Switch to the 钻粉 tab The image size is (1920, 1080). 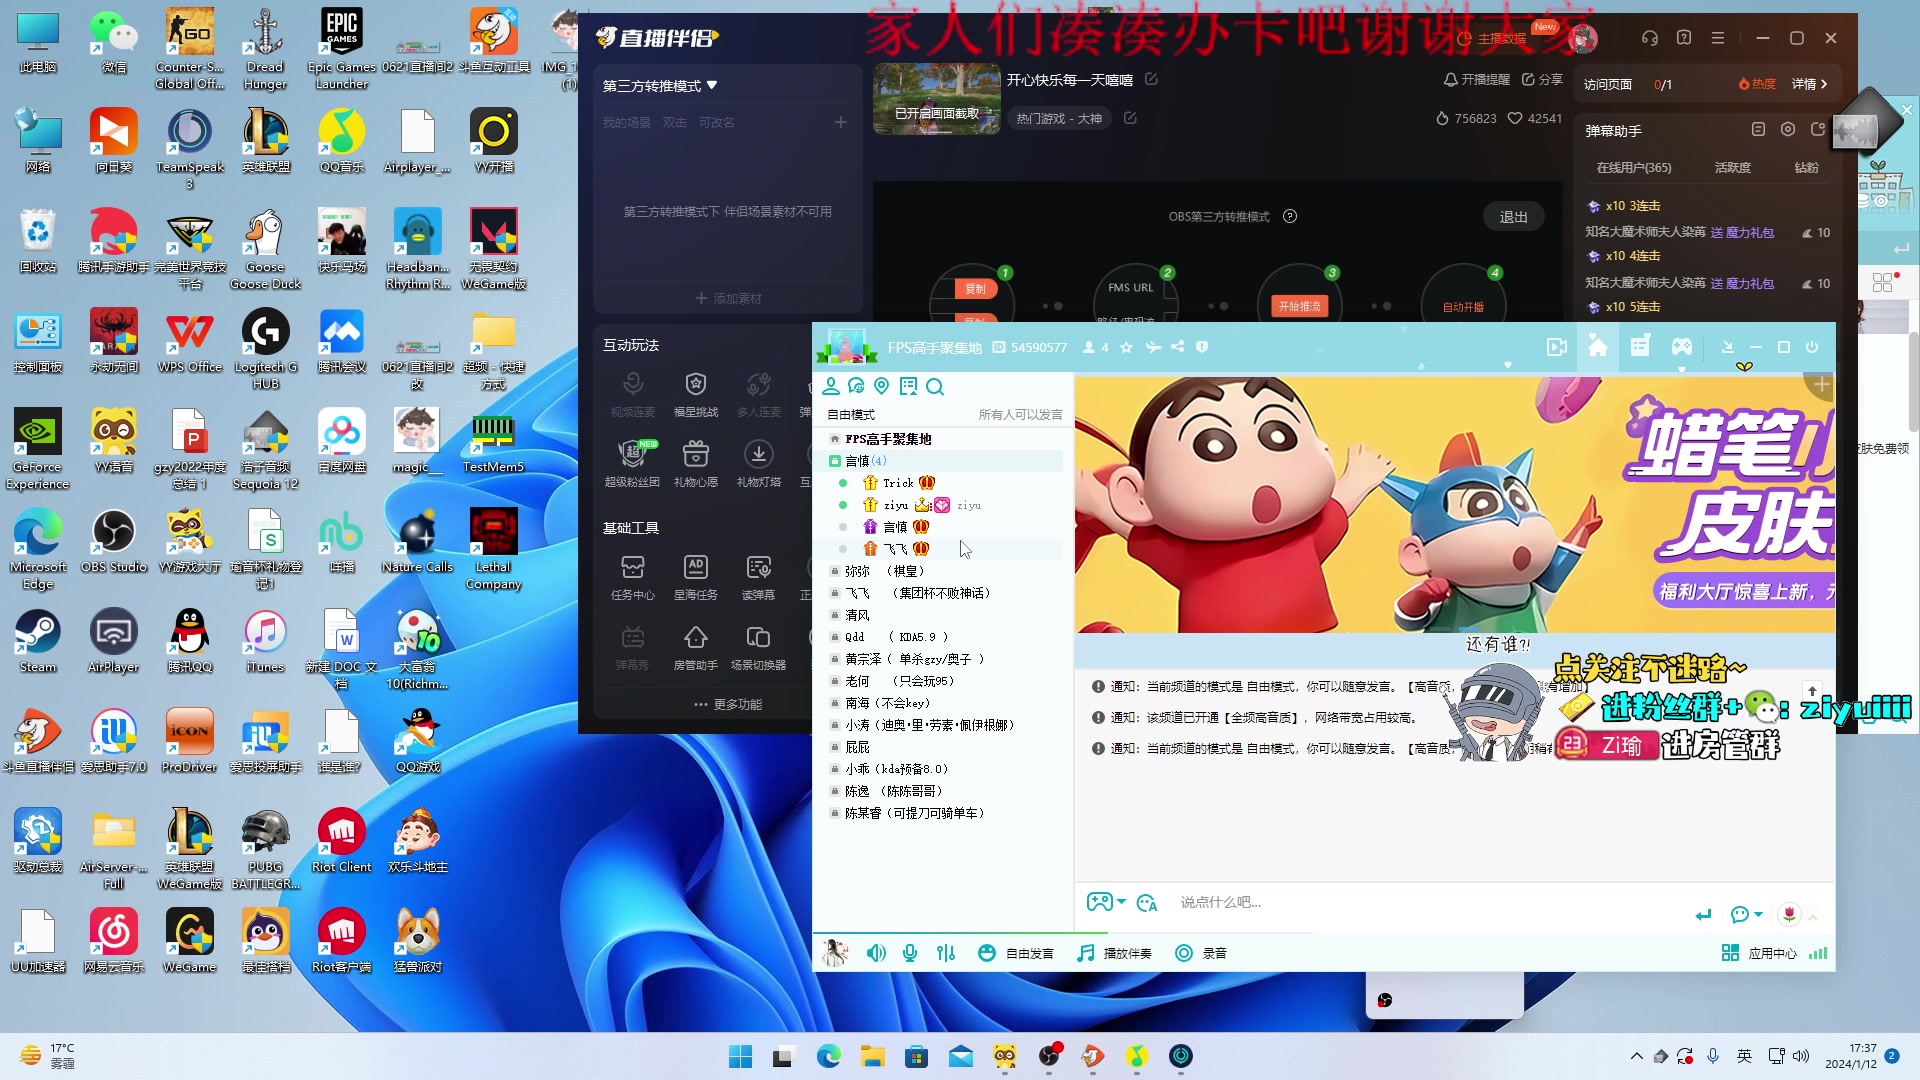click(1806, 168)
